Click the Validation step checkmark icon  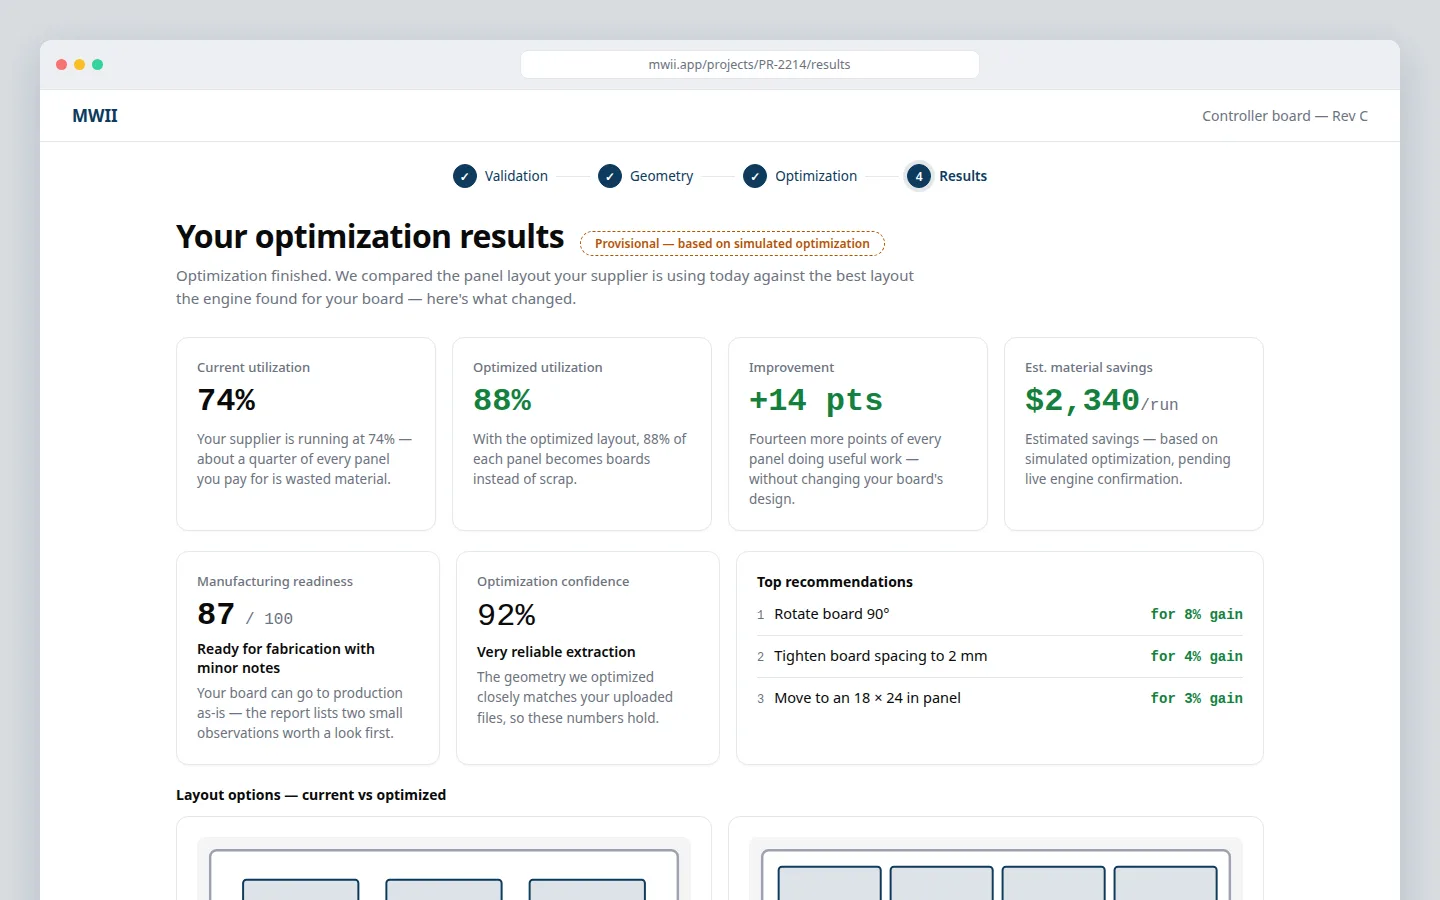(465, 176)
